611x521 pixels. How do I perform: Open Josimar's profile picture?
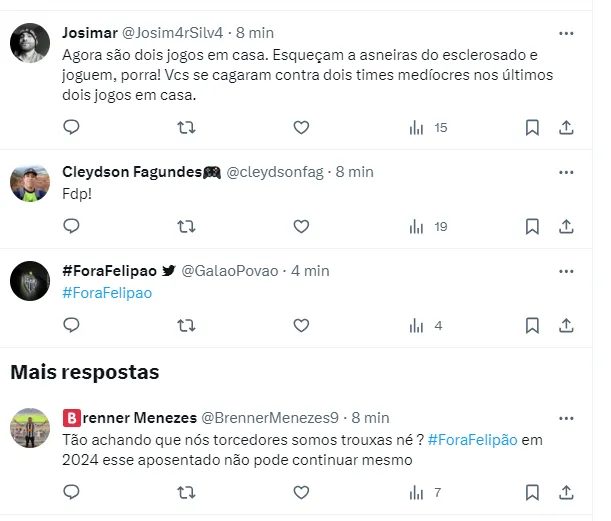pyautogui.click(x=30, y=43)
